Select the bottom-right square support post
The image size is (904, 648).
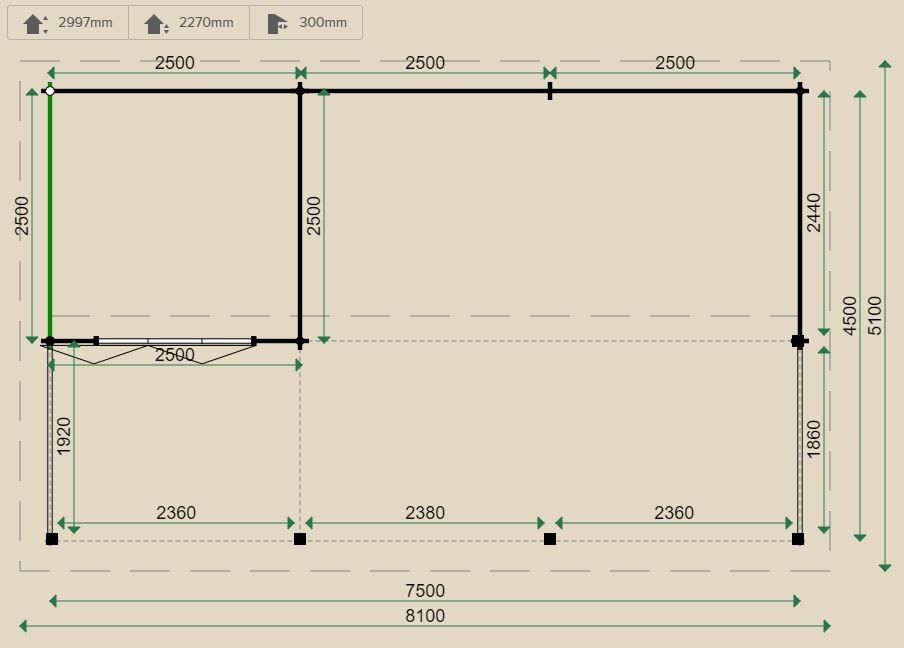798,539
